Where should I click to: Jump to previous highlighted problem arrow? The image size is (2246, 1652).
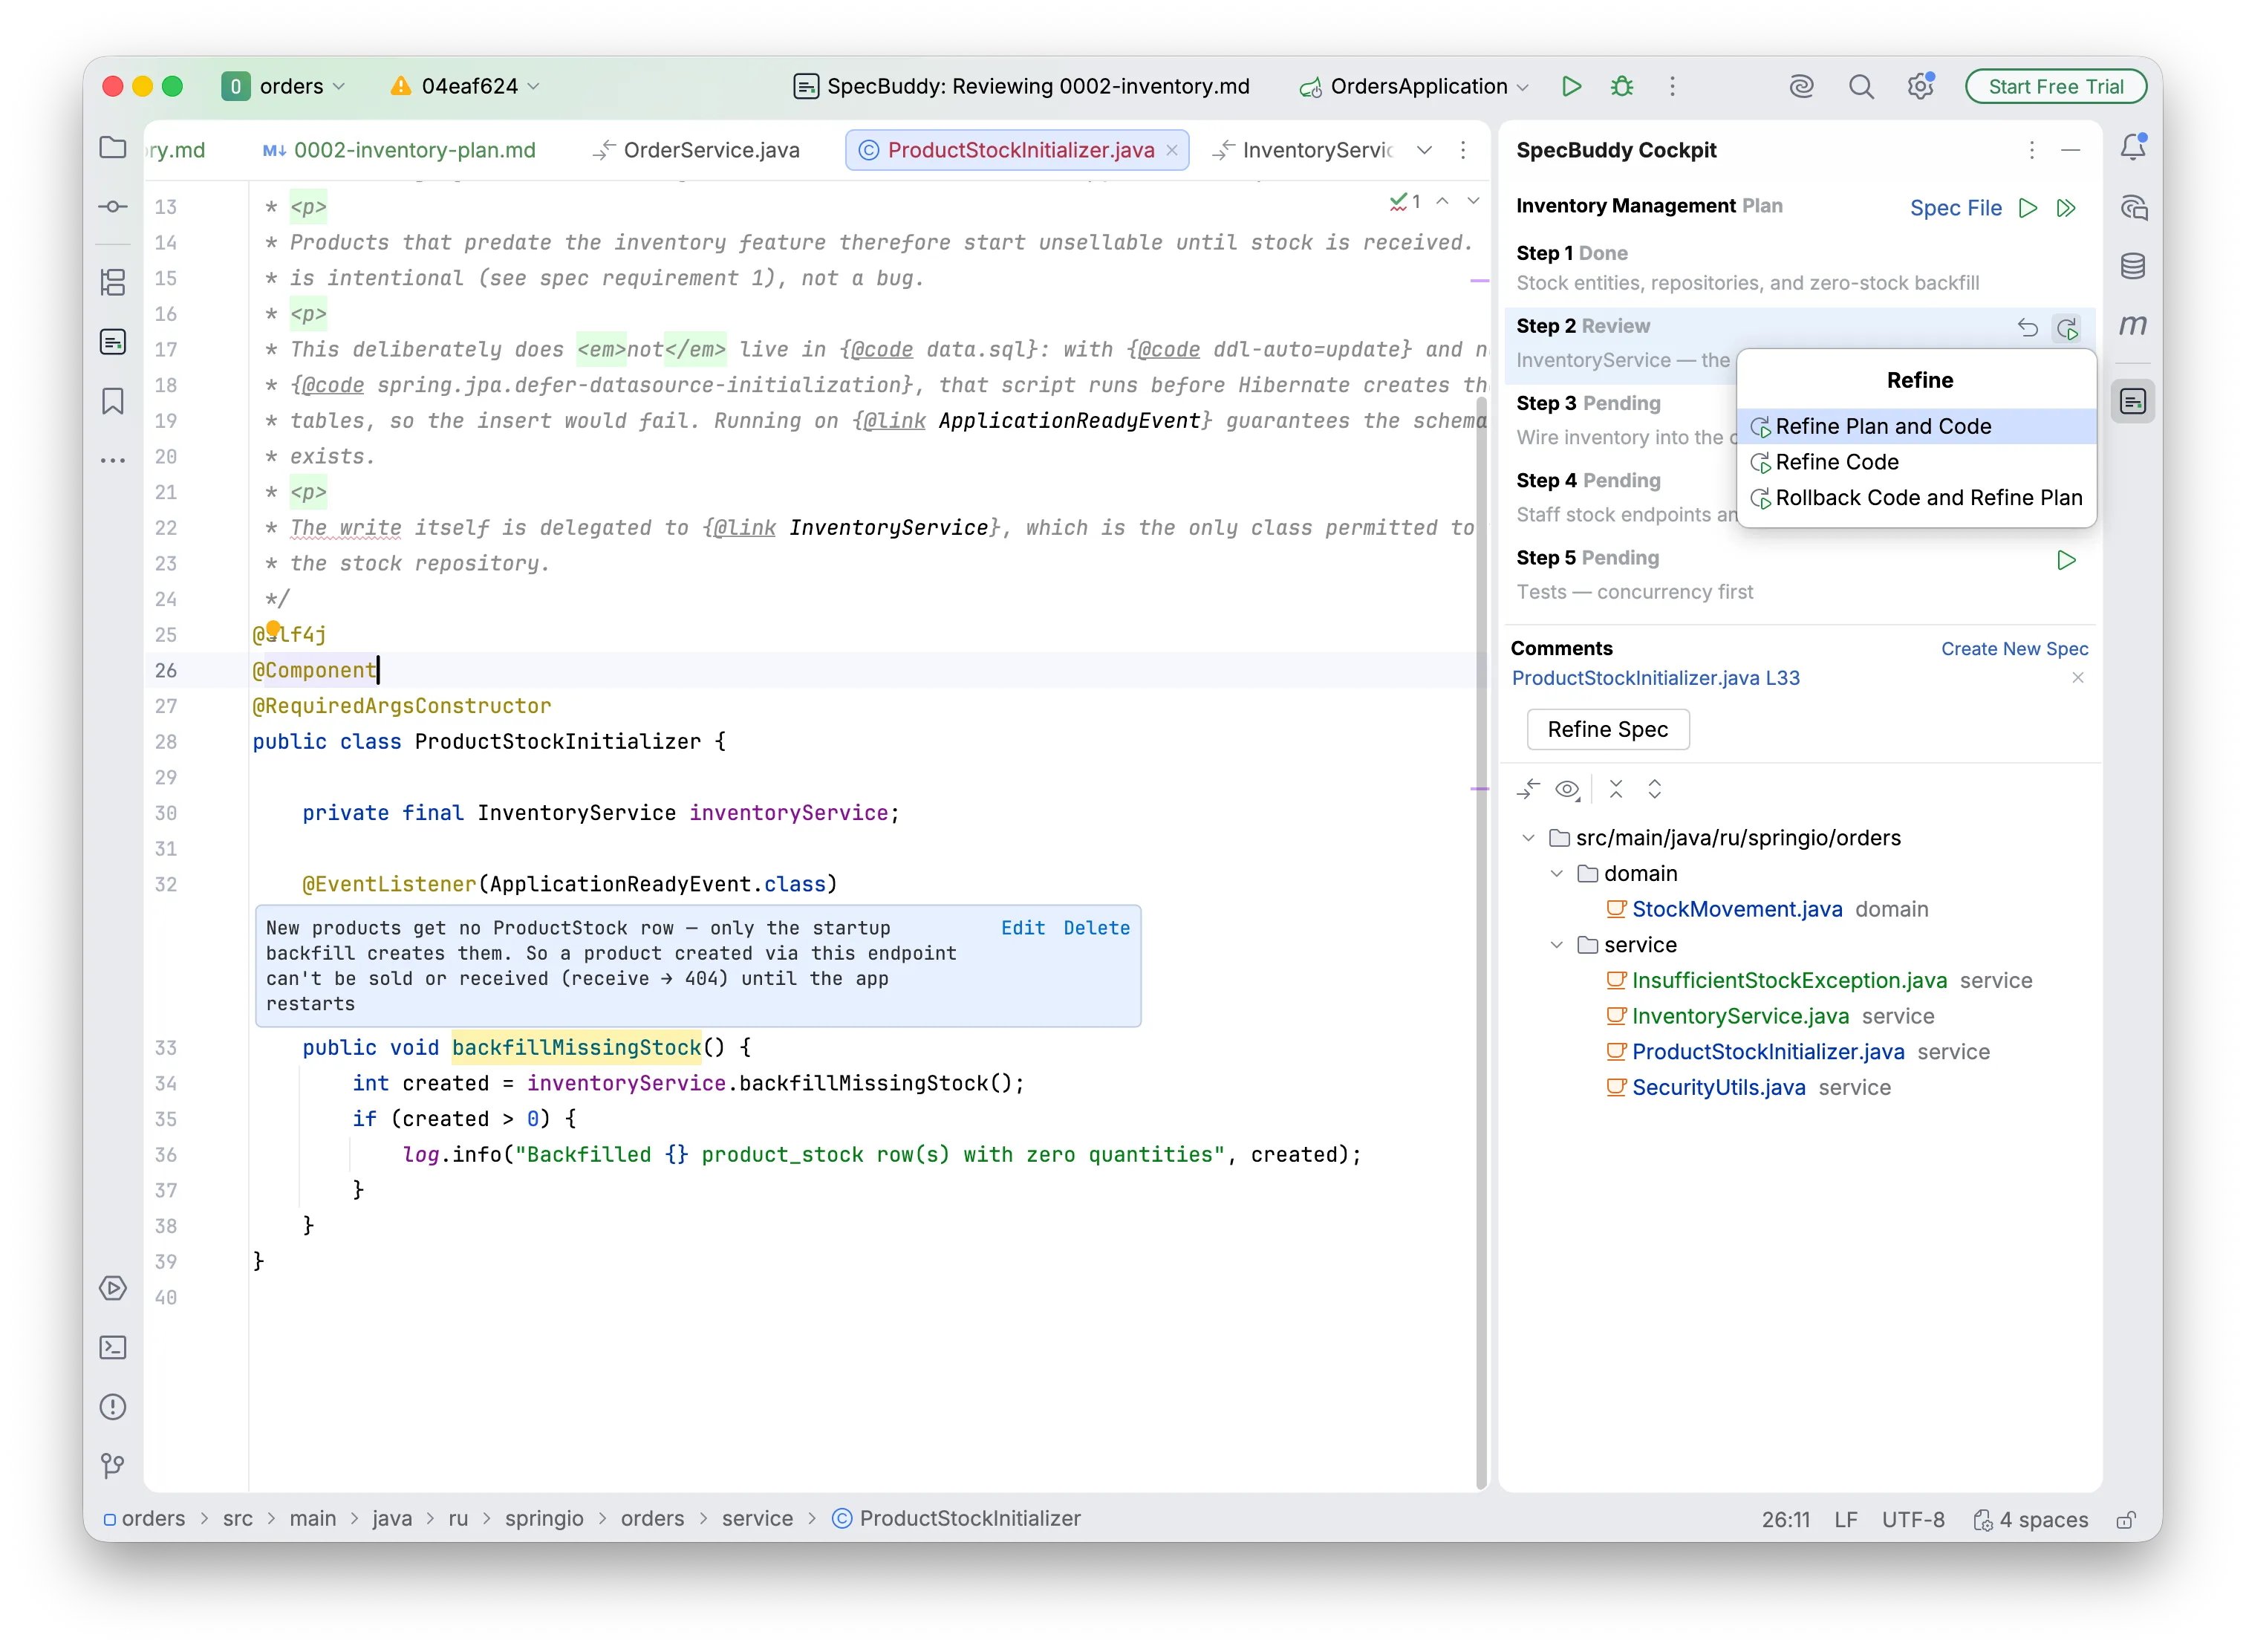click(x=1442, y=202)
